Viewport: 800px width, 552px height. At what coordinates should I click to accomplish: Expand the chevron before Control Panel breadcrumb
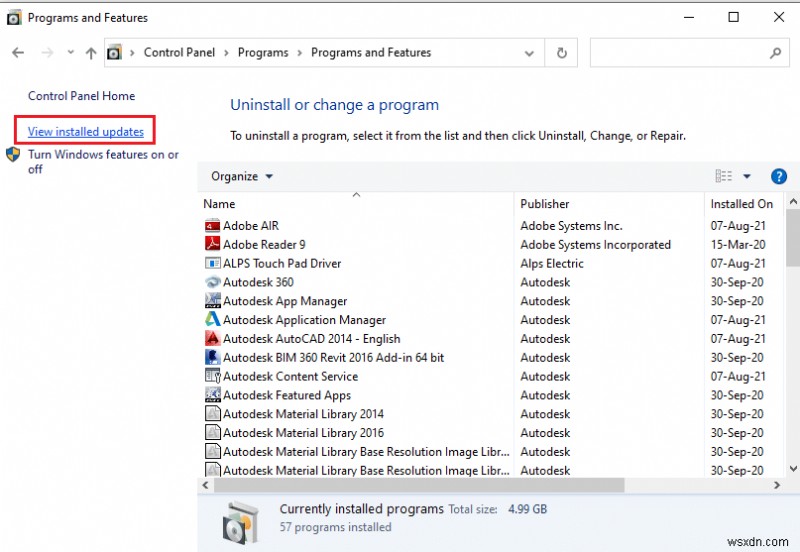132,53
